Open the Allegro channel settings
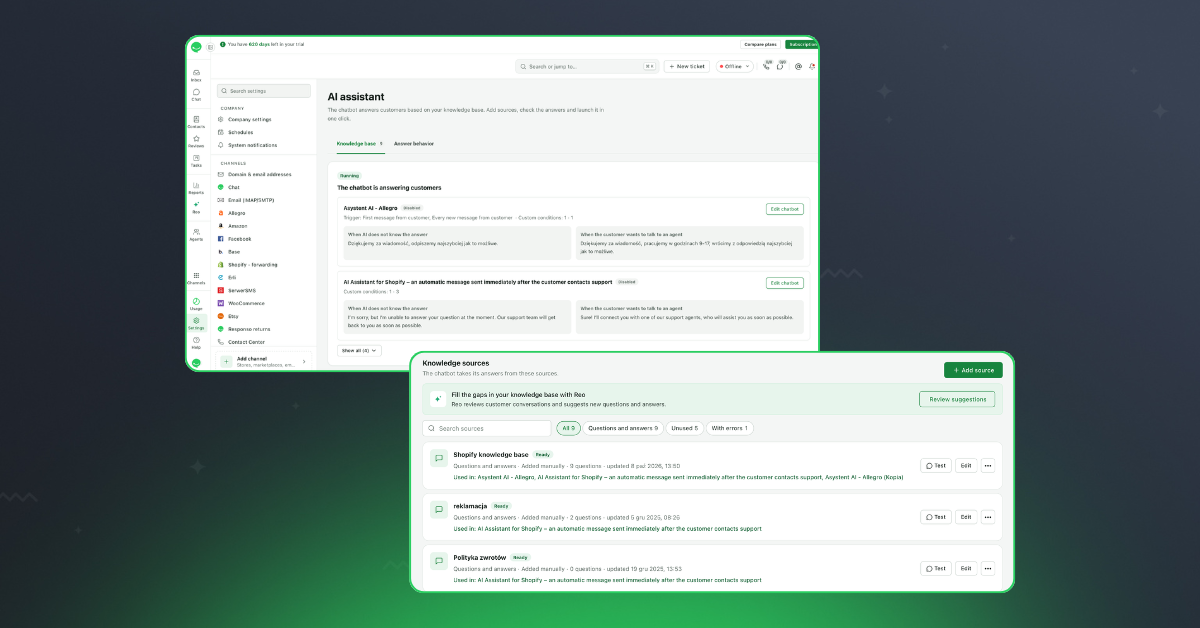Screen dimensions: 1200x628 (236, 213)
